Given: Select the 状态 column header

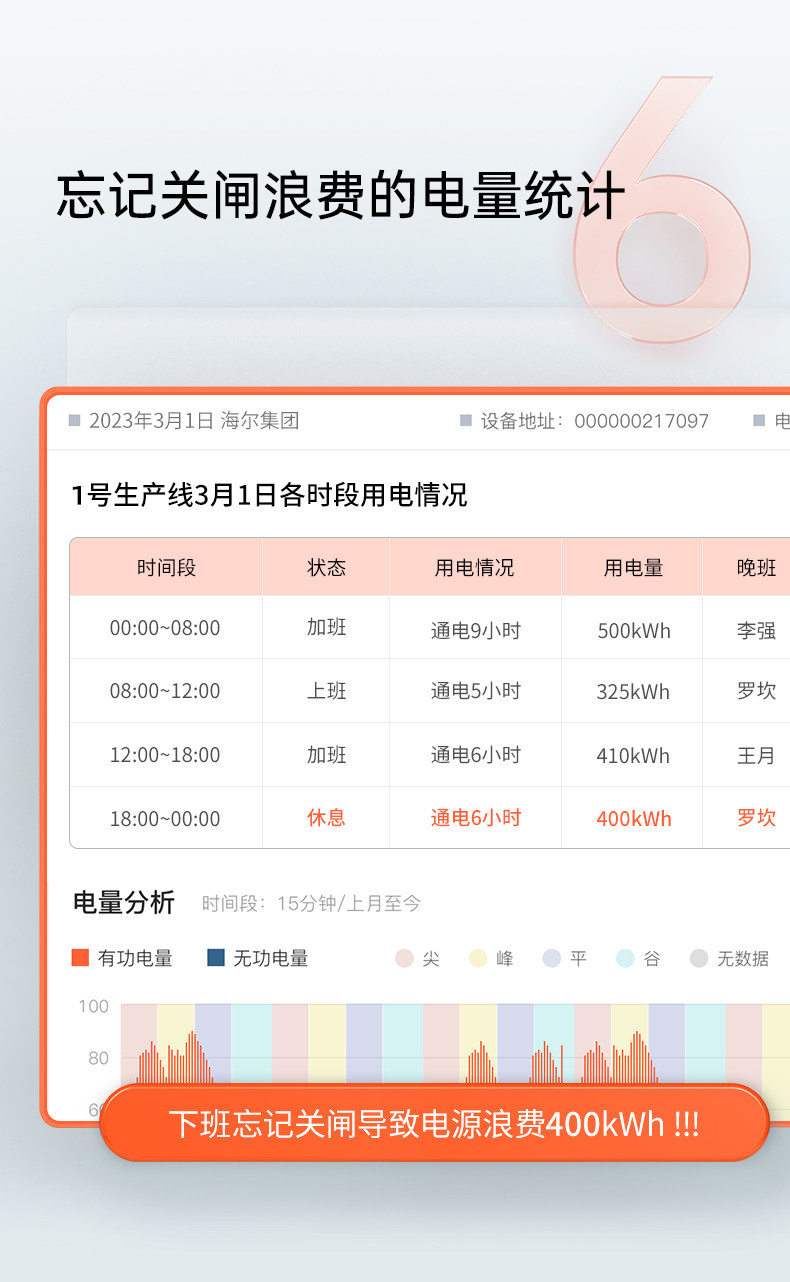Looking at the screenshot, I should [x=326, y=567].
